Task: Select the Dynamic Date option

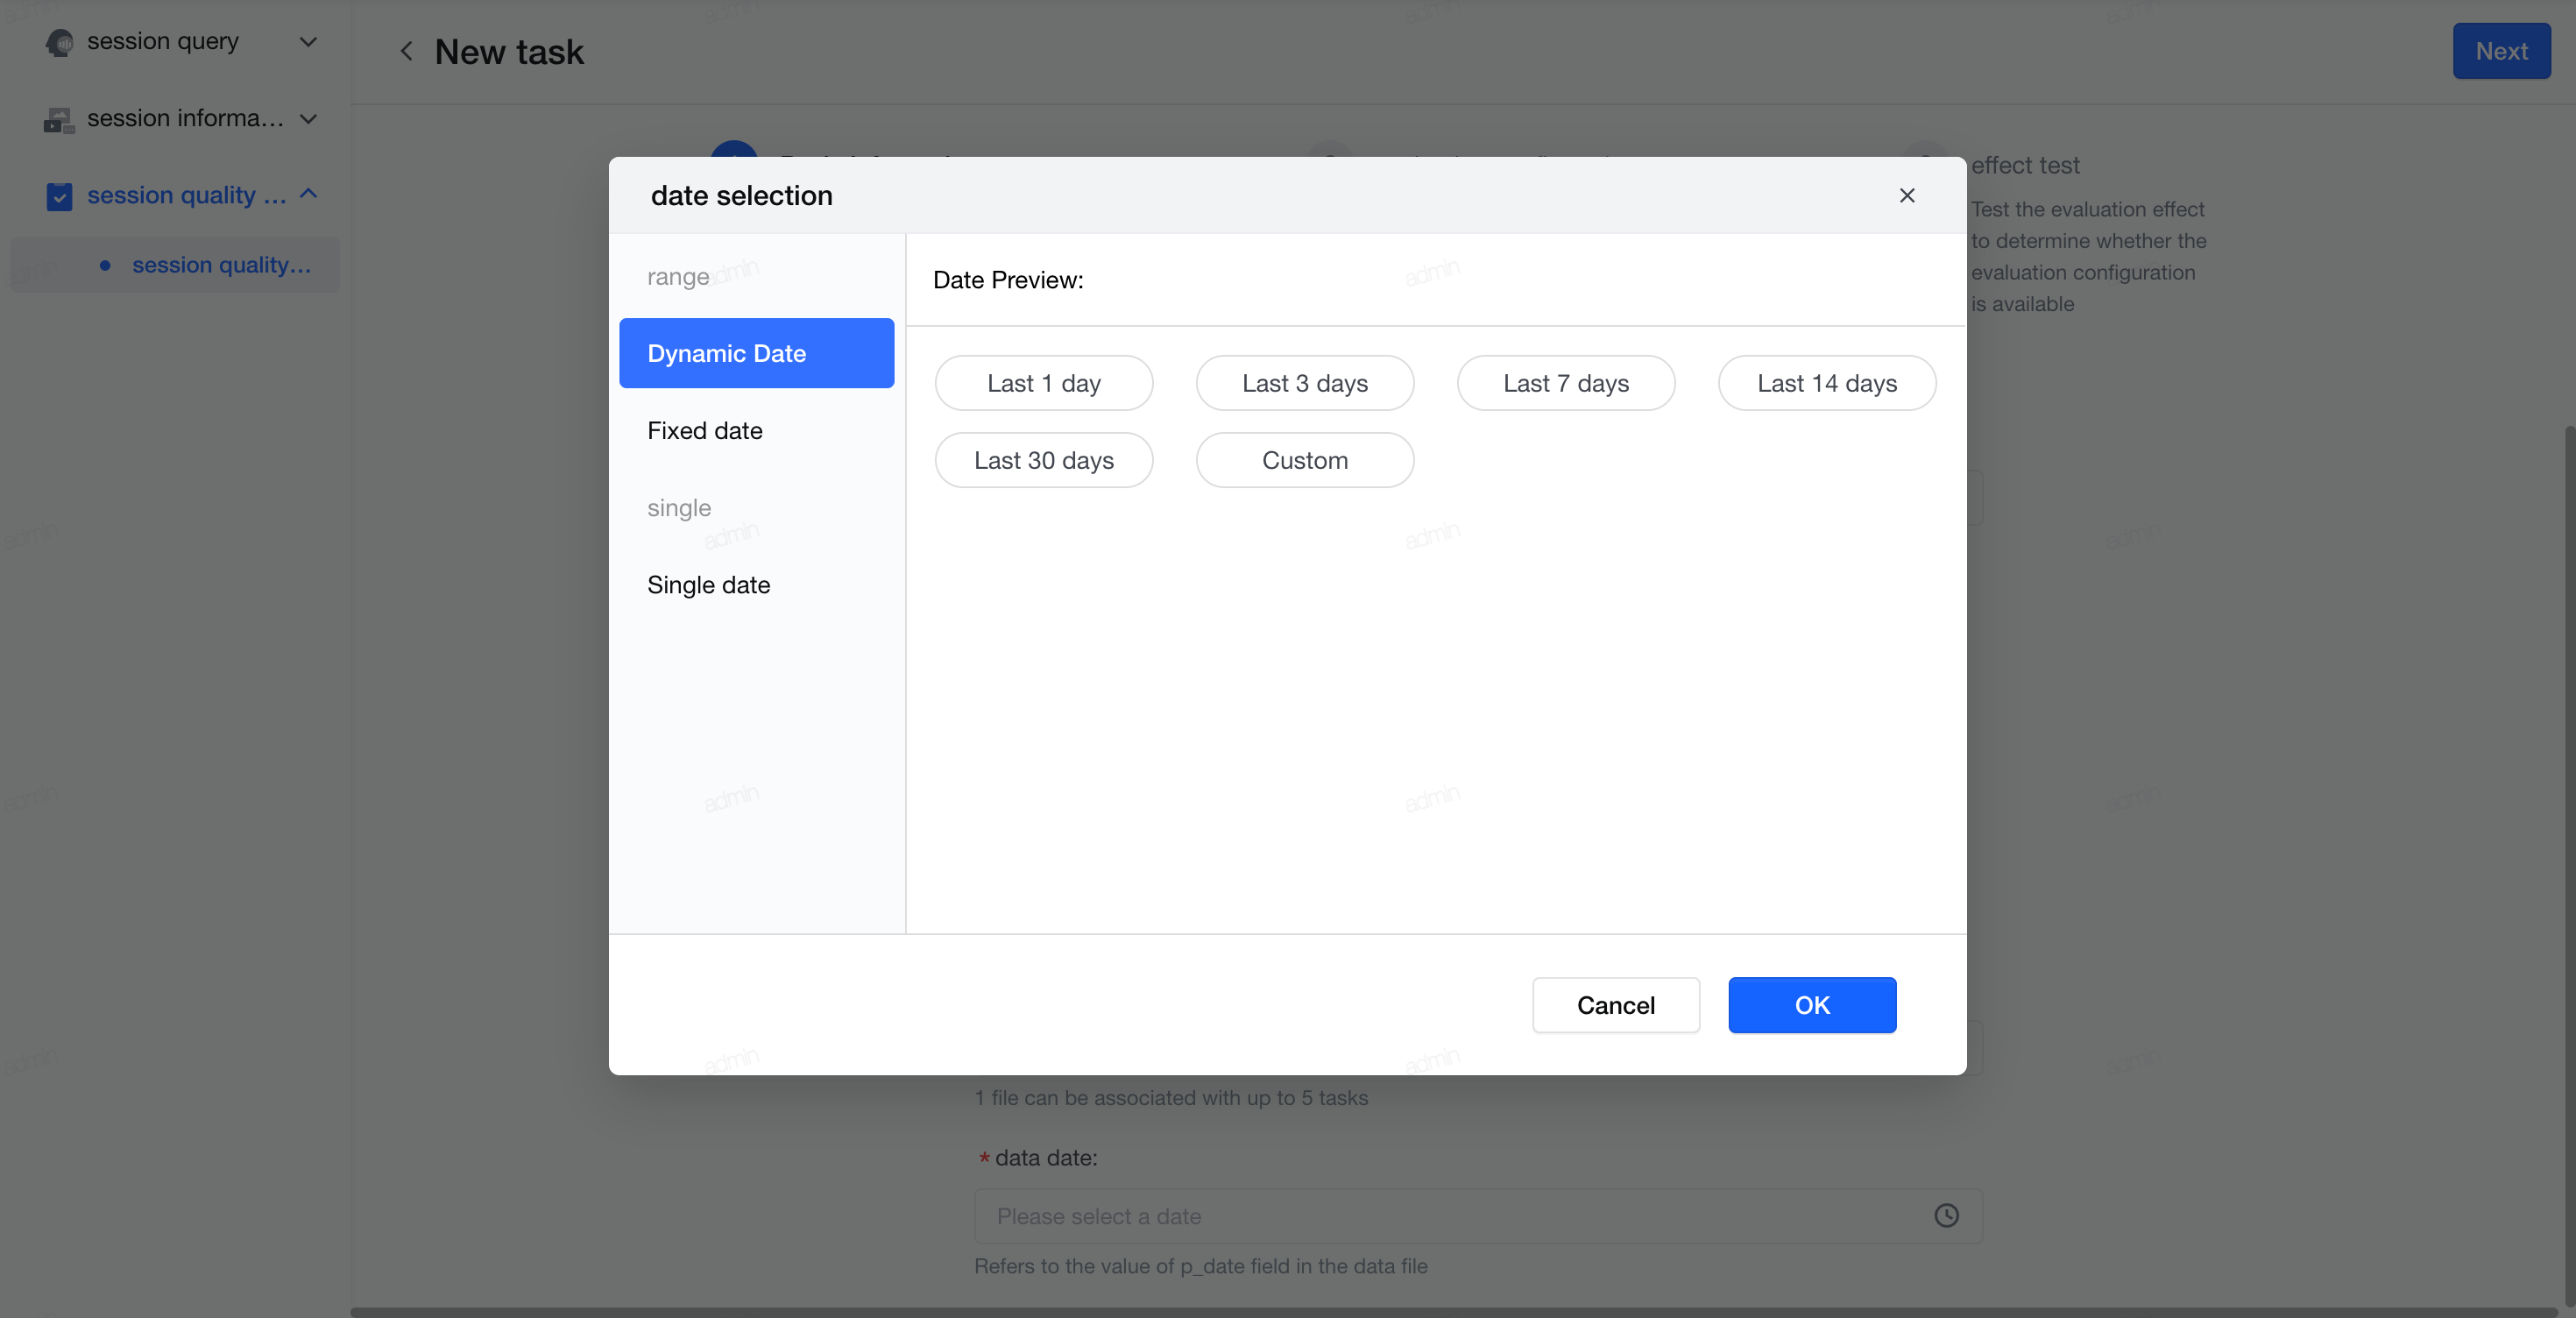Action: [756, 353]
